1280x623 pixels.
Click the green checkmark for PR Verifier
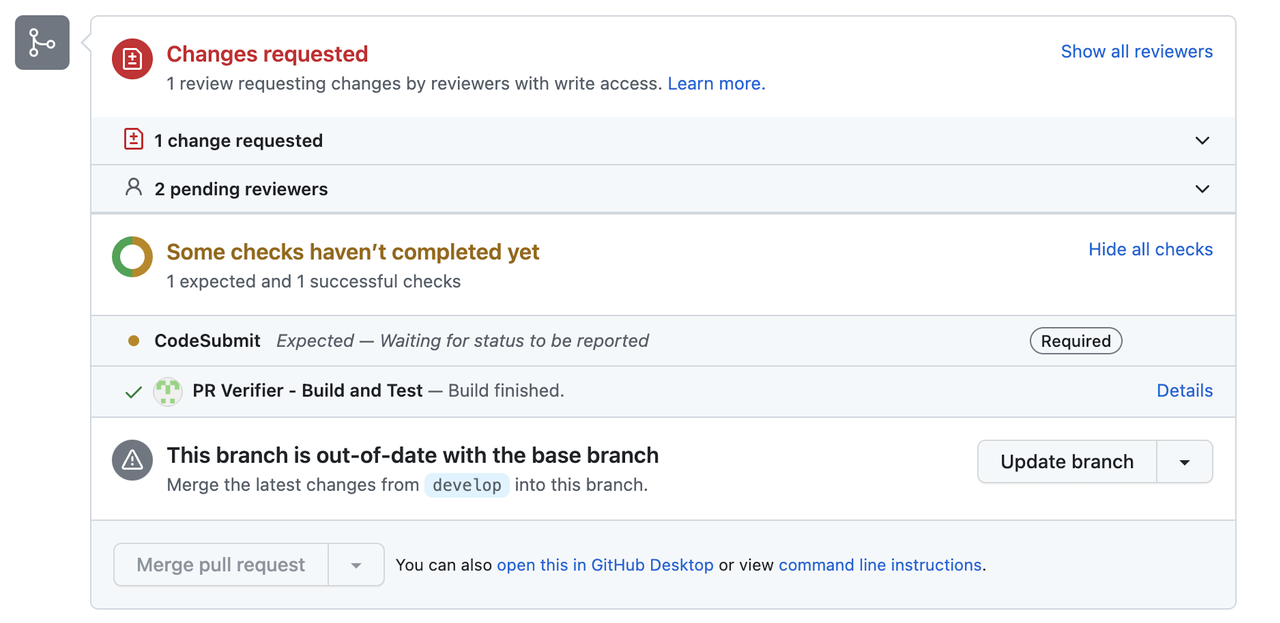[133, 392]
